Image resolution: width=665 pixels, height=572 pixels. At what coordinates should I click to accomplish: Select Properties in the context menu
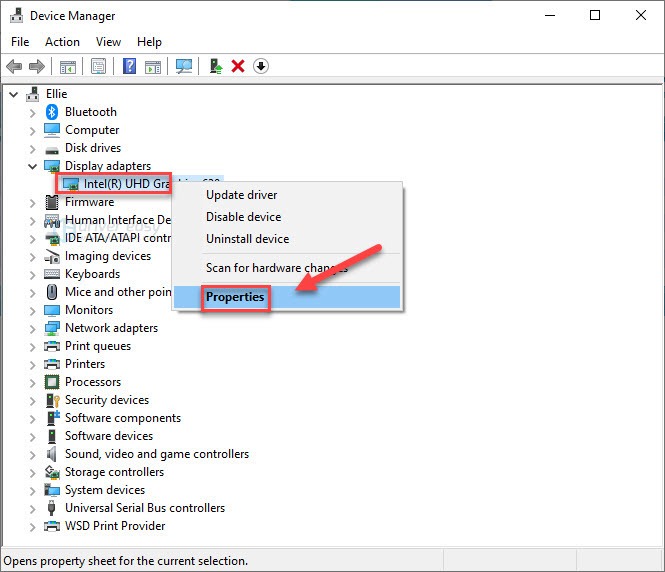pos(287,297)
